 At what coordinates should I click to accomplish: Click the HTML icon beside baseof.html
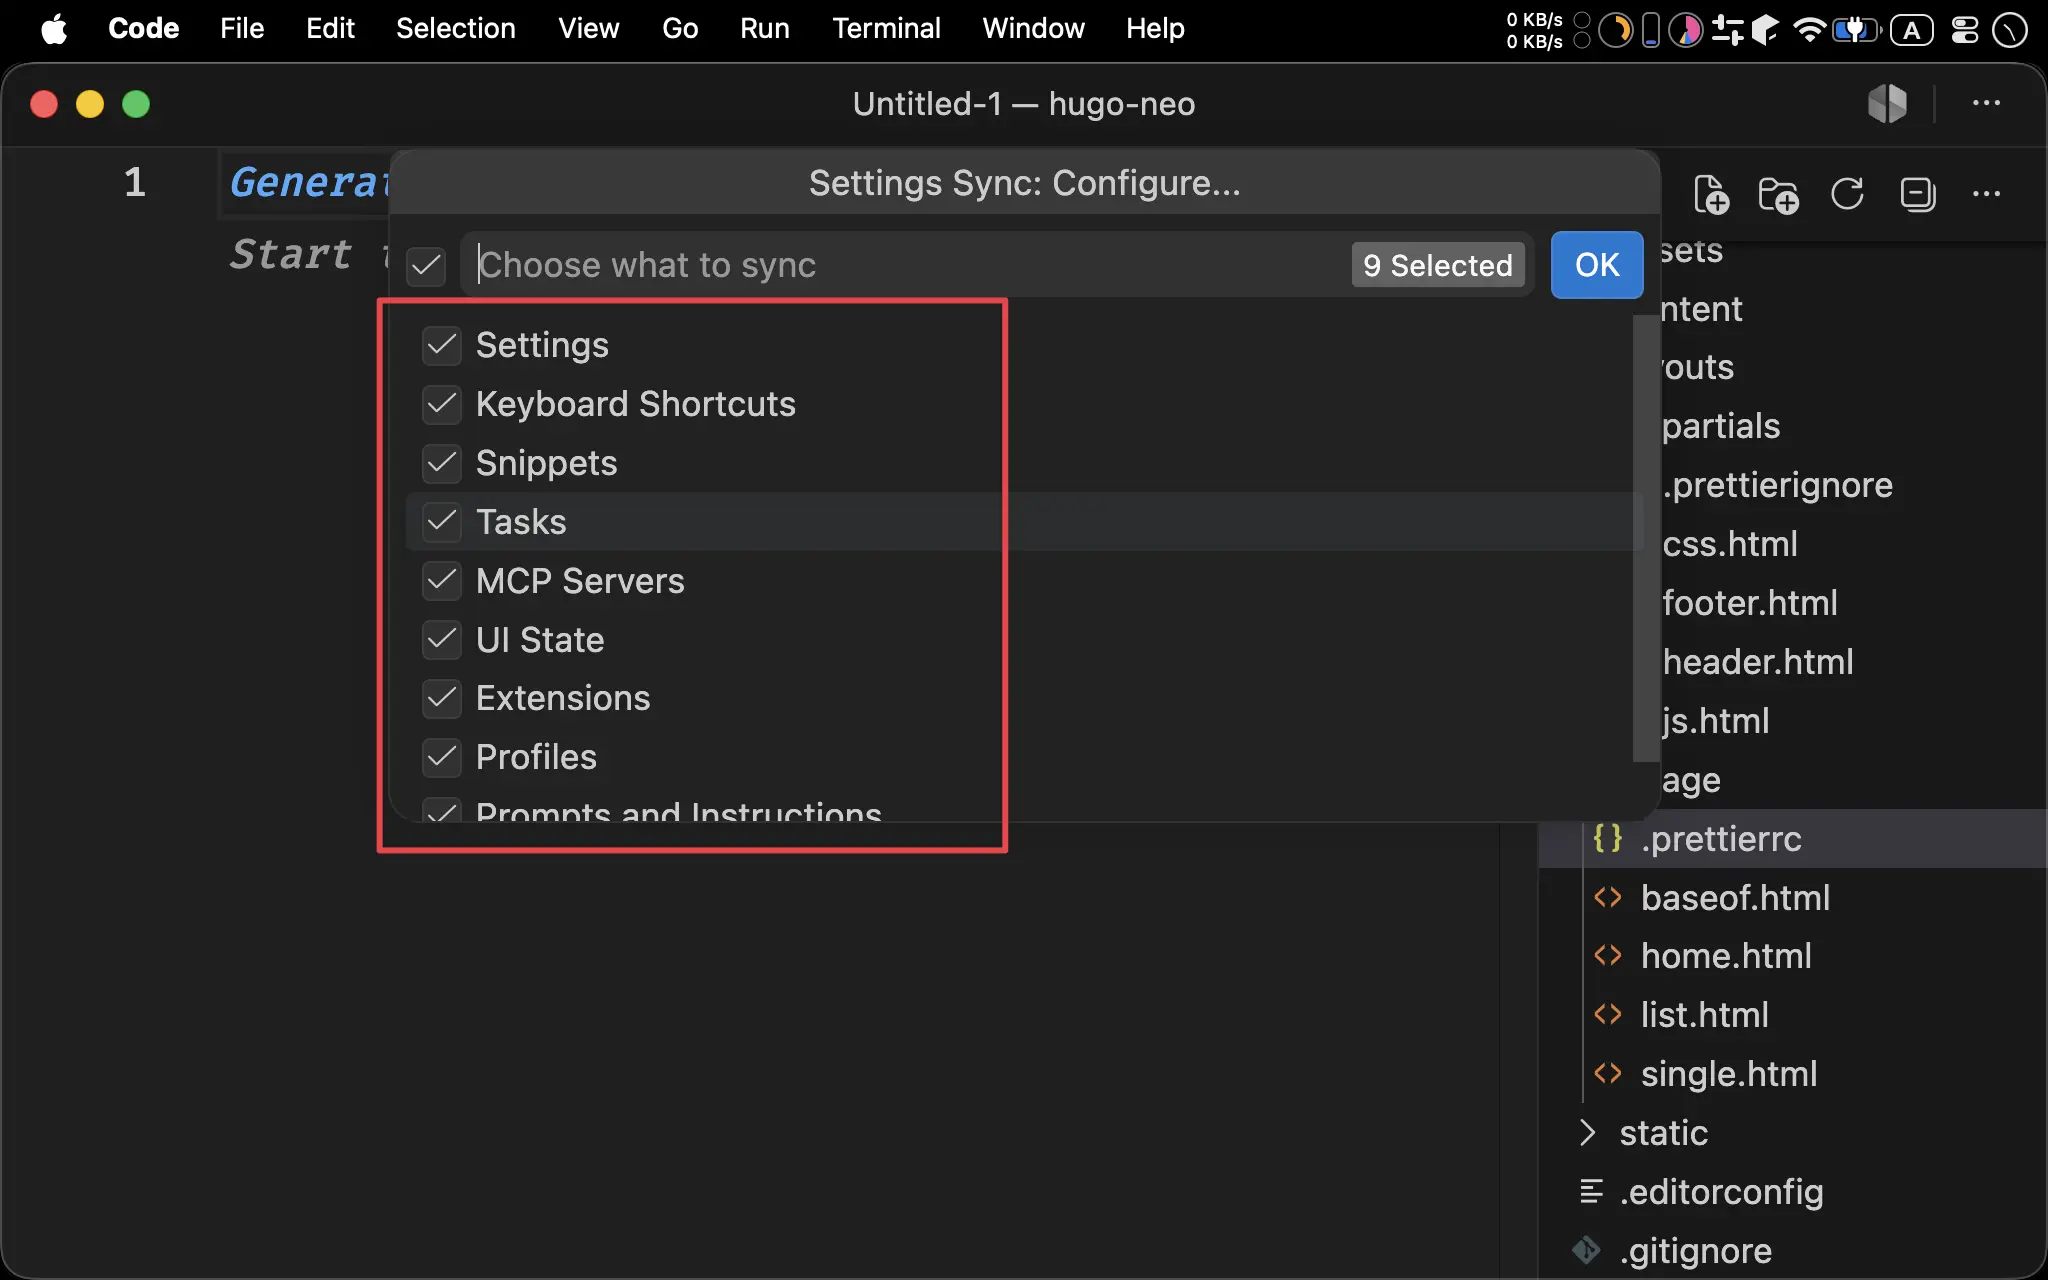[1607, 897]
